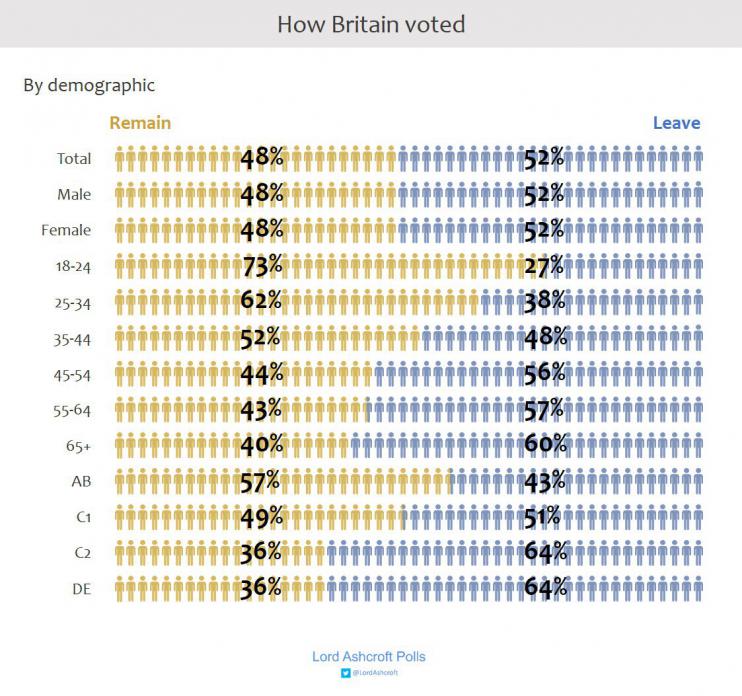Click the Female row label
Viewport: 742px width, 696px height.
point(66,230)
